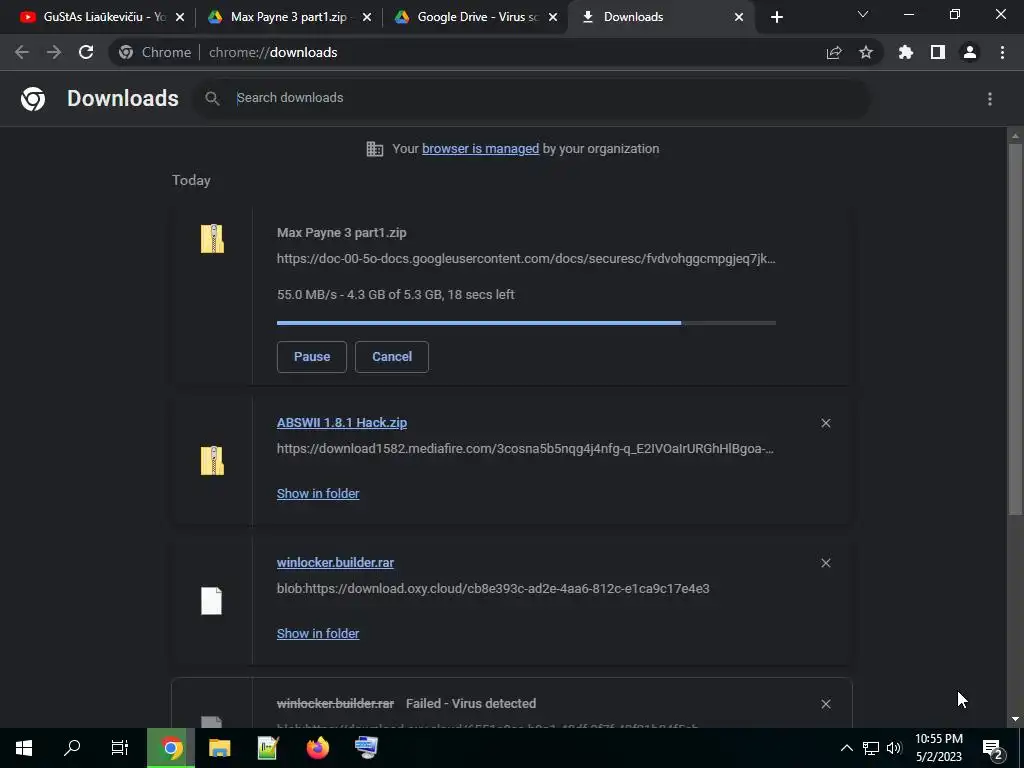Image resolution: width=1024 pixels, height=768 pixels.
Task: Open ABSWII 1.8.1 Hack.zip file
Action: tap(342, 423)
